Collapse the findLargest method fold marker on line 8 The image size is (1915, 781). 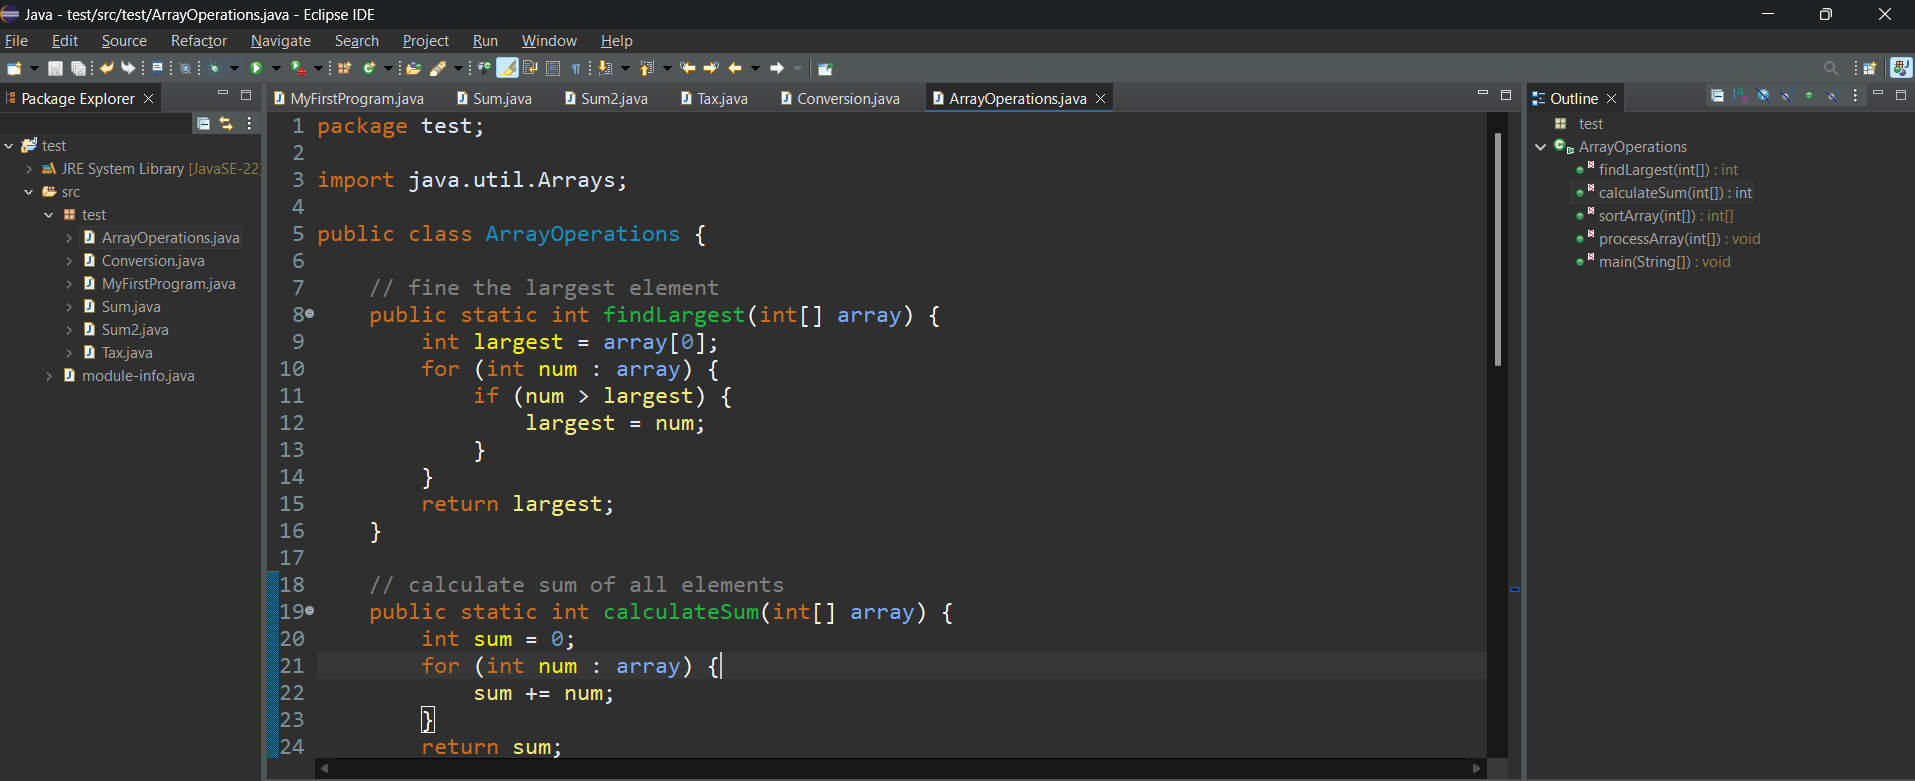pyautogui.click(x=309, y=314)
